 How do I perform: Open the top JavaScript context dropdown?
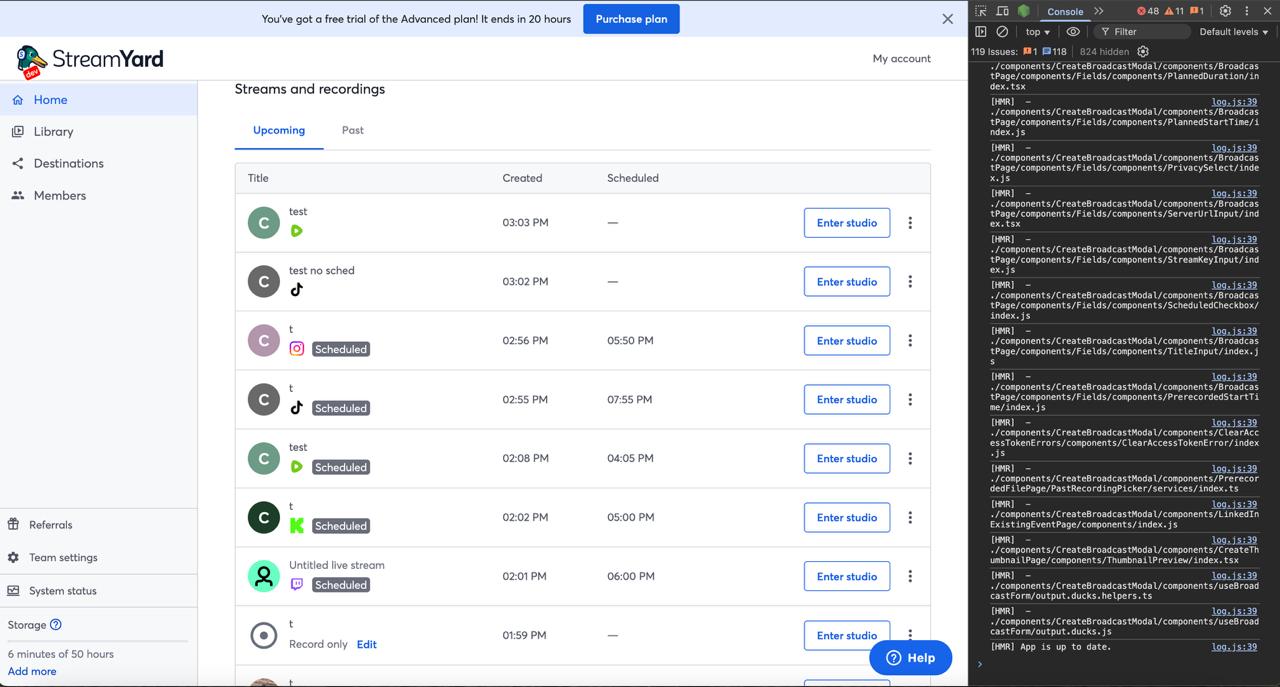pyautogui.click(x=1038, y=32)
